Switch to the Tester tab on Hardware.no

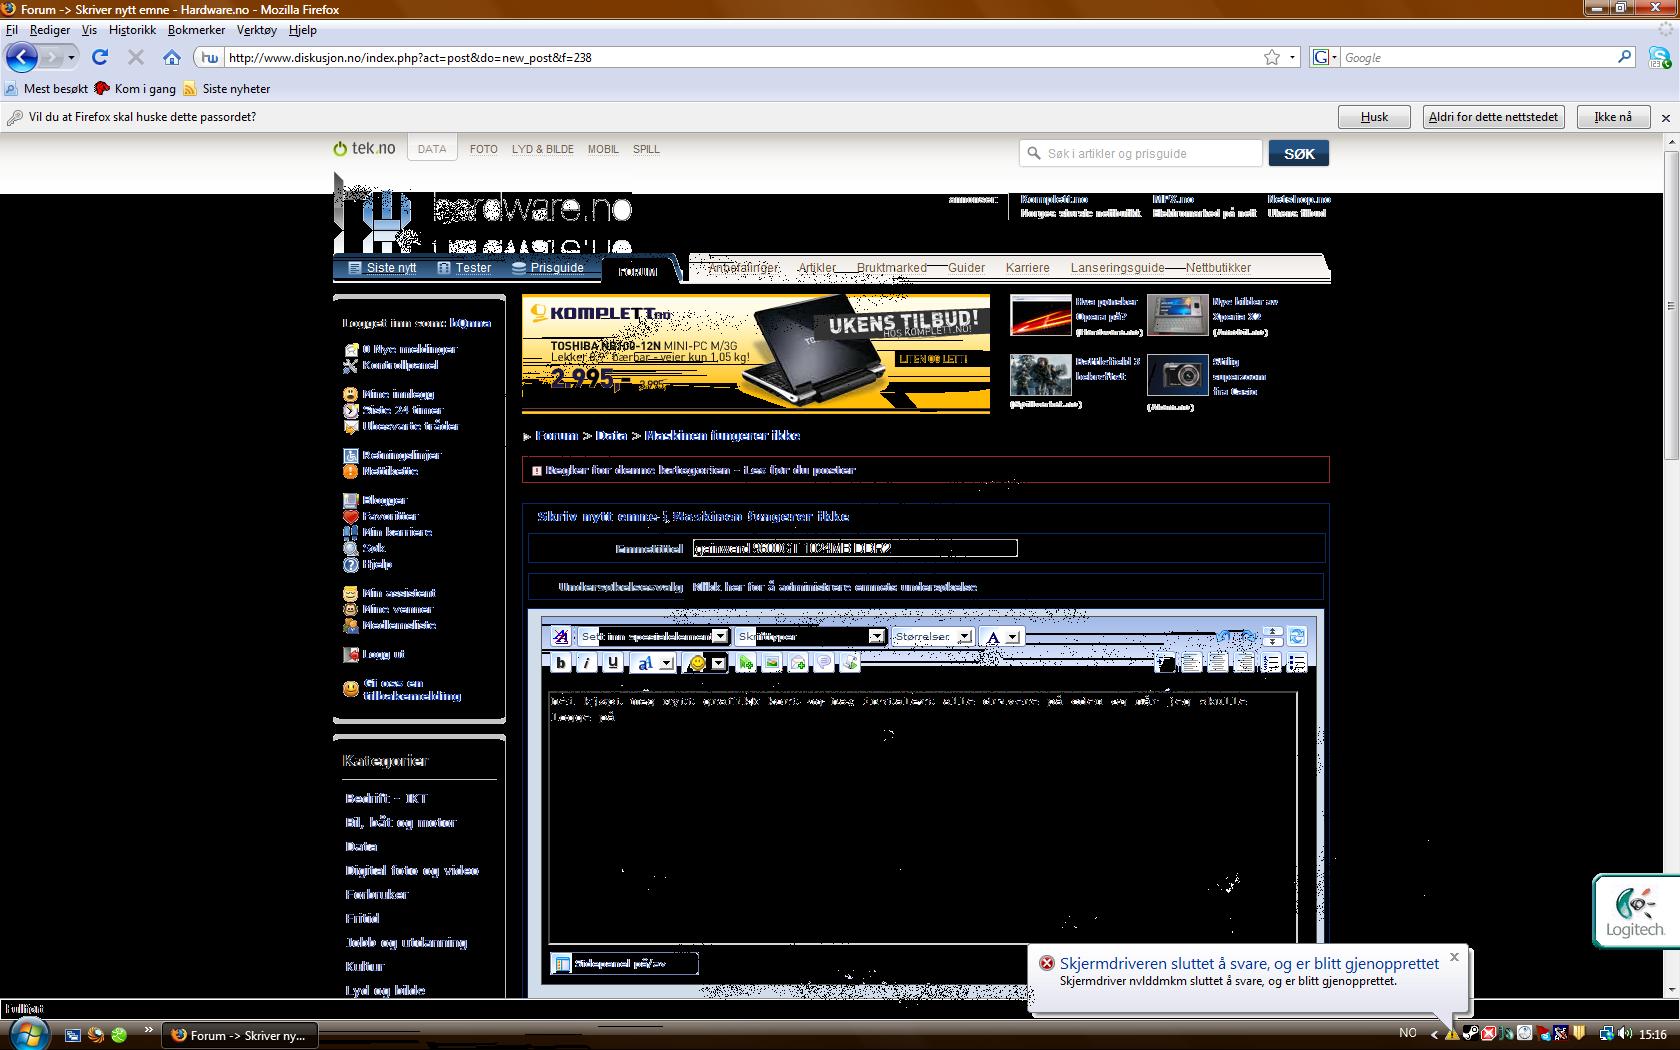[464, 267]
